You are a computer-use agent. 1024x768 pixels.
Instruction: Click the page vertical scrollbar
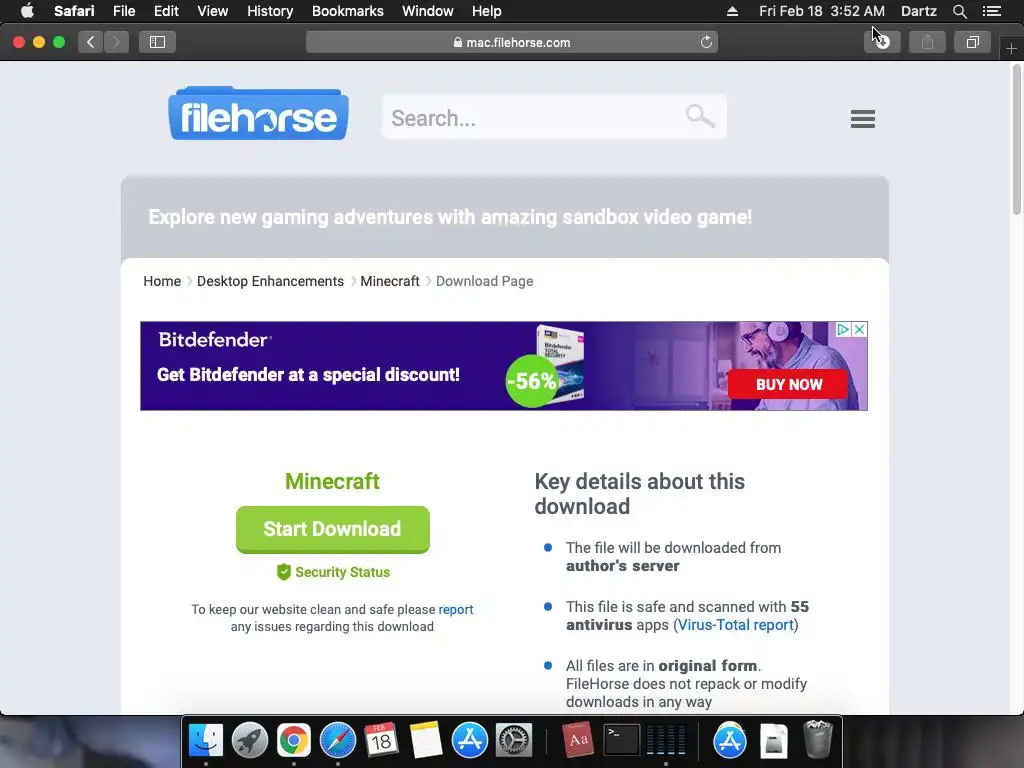click(x=1017, y=138)
